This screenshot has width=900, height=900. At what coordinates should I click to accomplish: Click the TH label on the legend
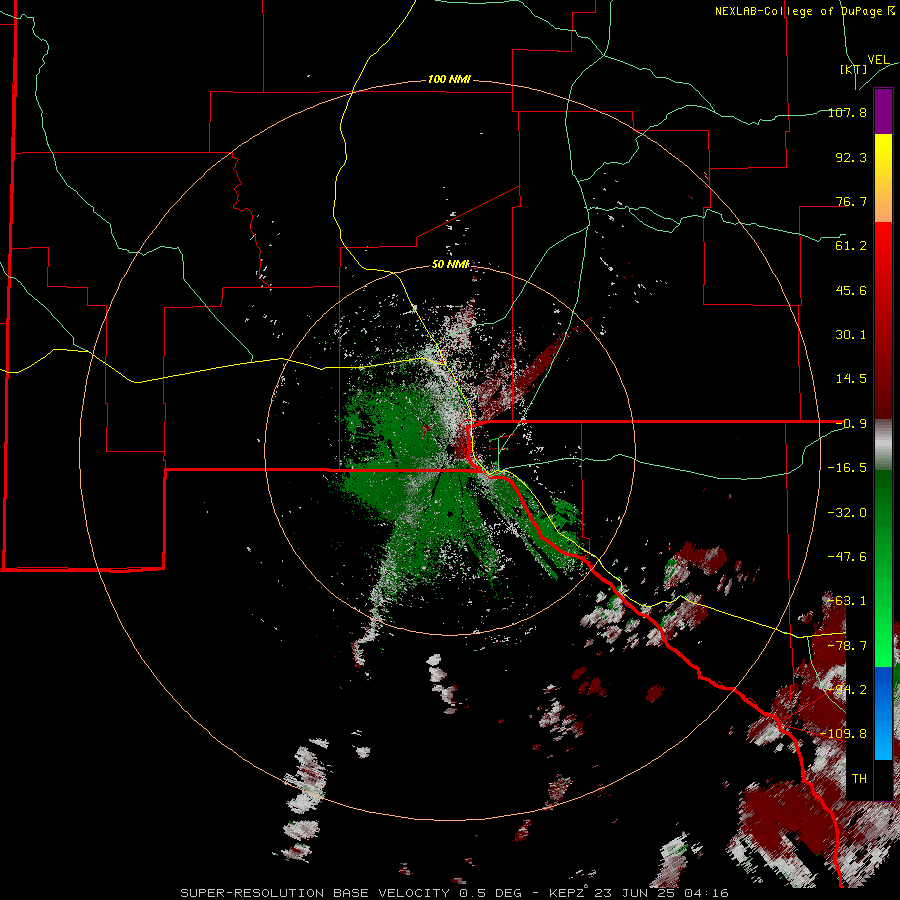click(859, 779)
